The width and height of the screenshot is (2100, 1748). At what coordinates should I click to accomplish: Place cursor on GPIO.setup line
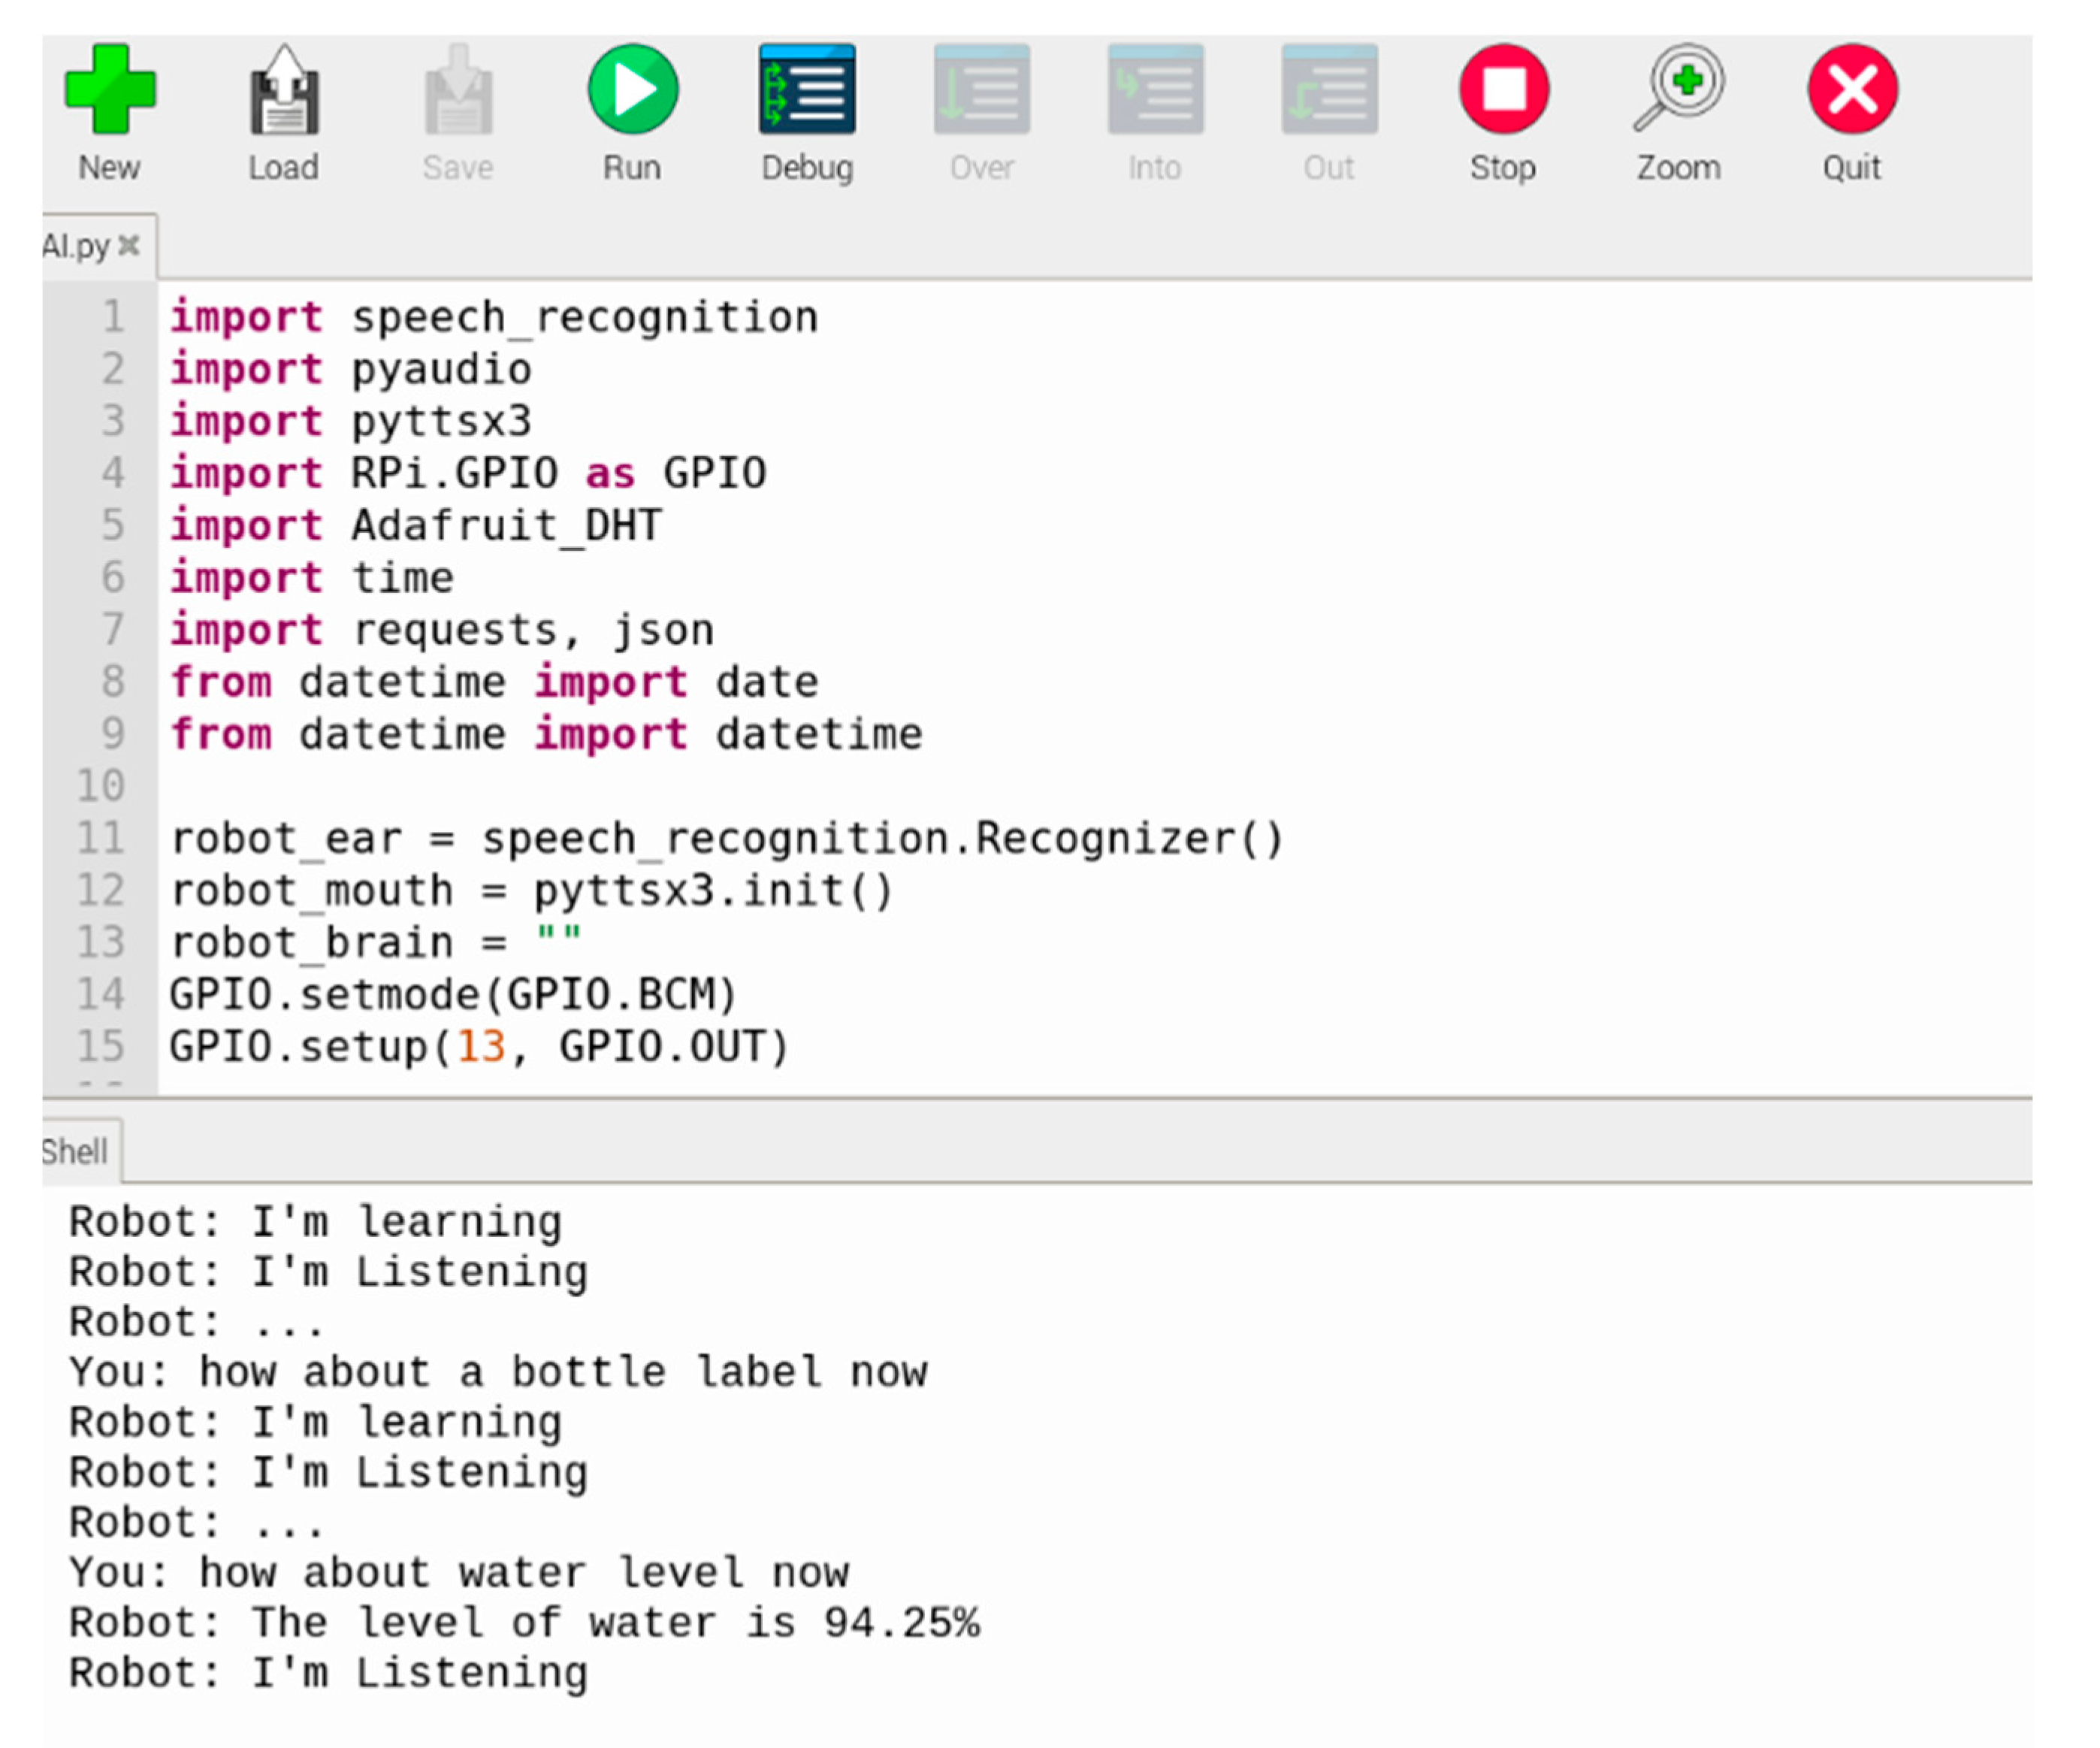click(480, 1047)
